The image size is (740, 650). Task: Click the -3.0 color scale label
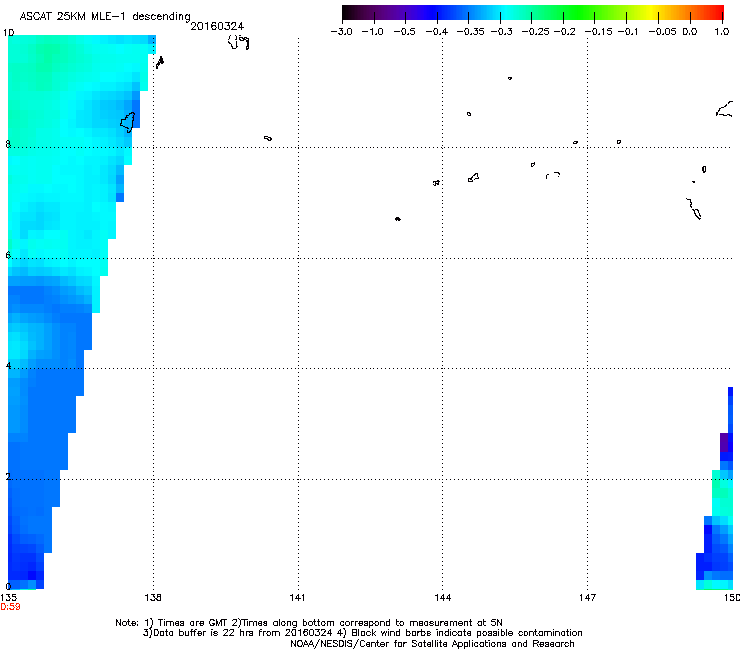coord(341,32)
